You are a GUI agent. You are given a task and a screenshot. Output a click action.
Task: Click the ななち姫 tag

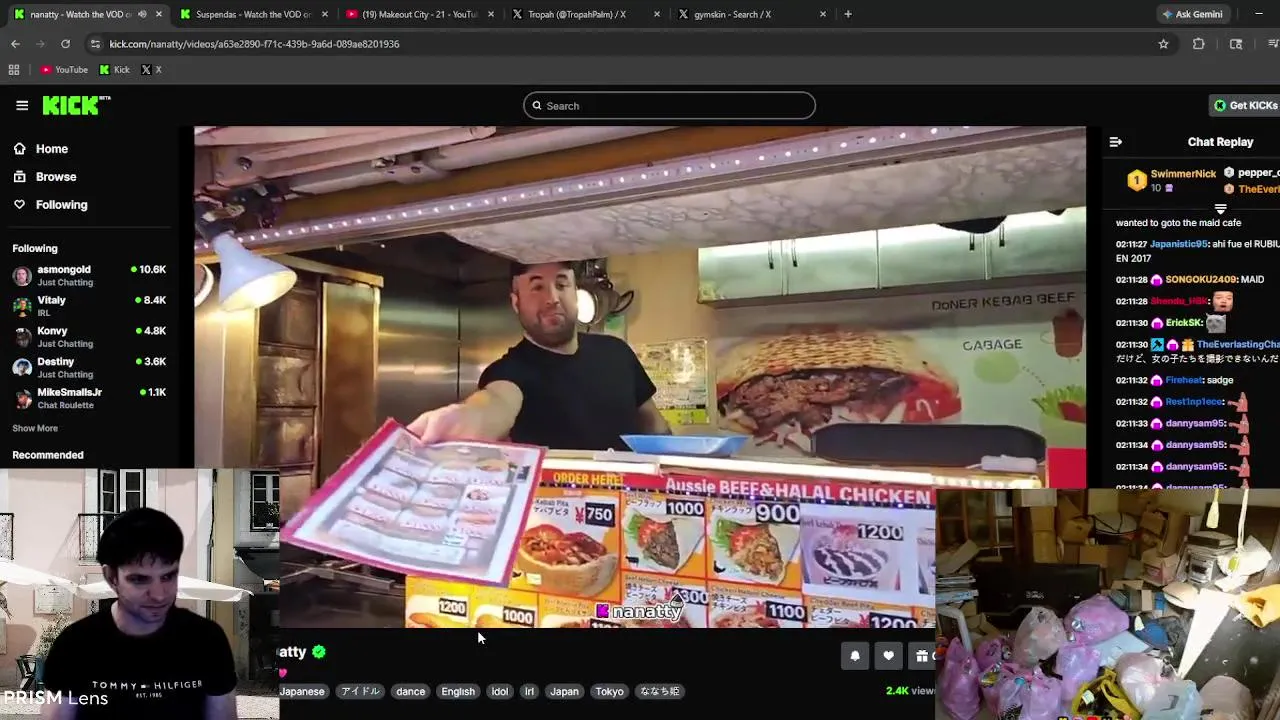[660, 691]
